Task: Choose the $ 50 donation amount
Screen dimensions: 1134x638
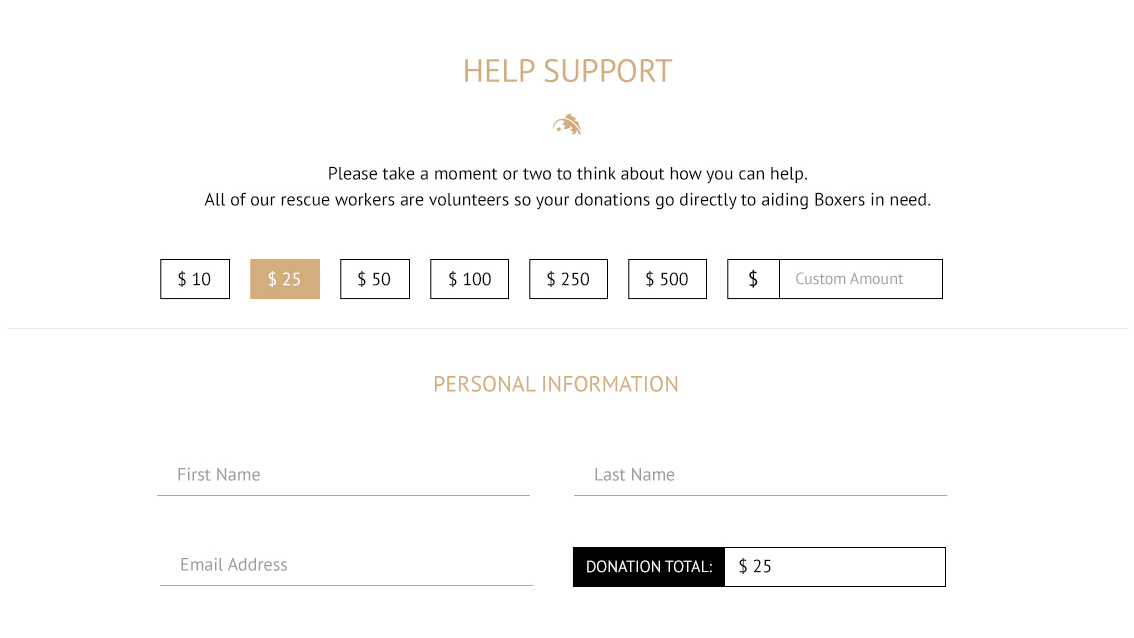Action: [x=375, y=279]
